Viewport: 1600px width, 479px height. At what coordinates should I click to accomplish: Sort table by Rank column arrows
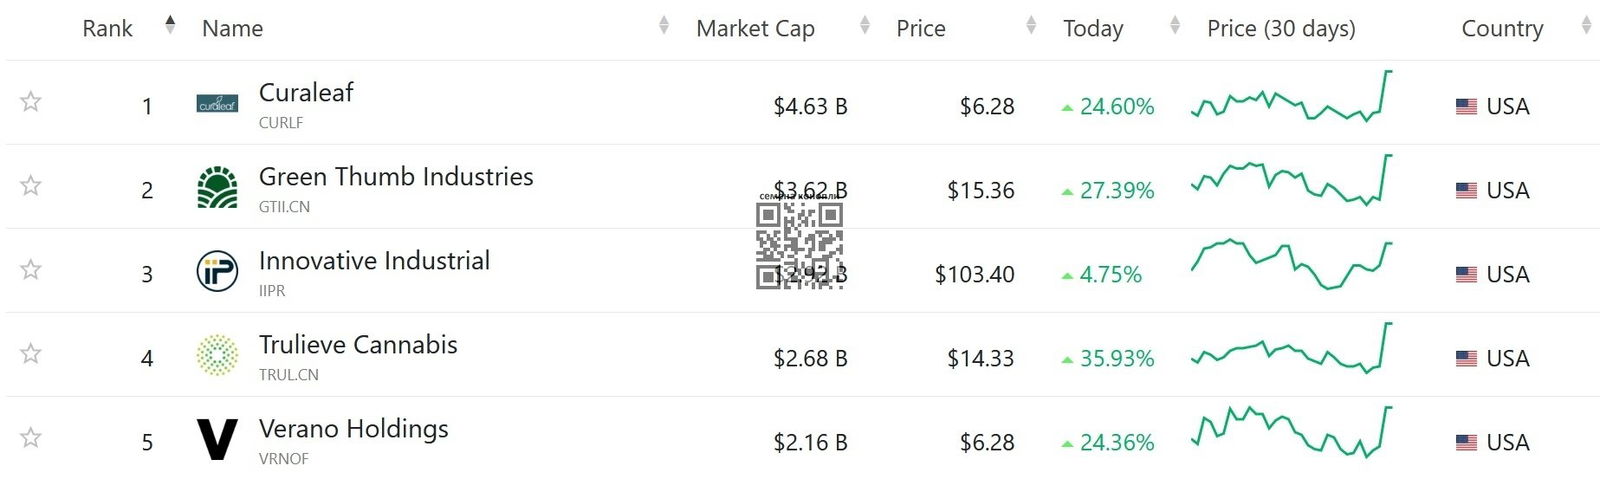(170, 25)
